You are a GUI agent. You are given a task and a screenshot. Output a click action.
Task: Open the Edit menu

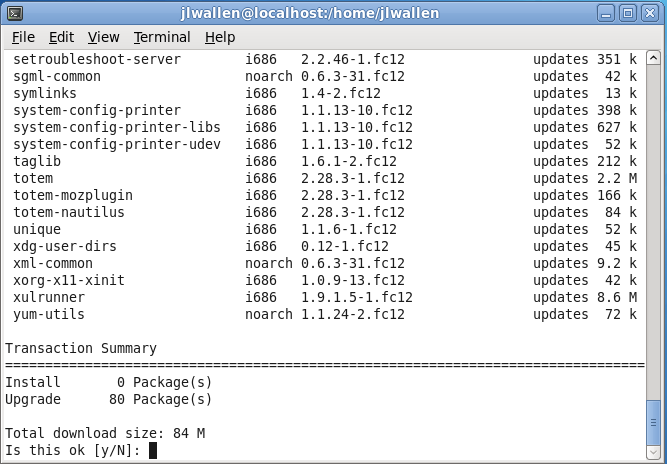click(61, 37)
